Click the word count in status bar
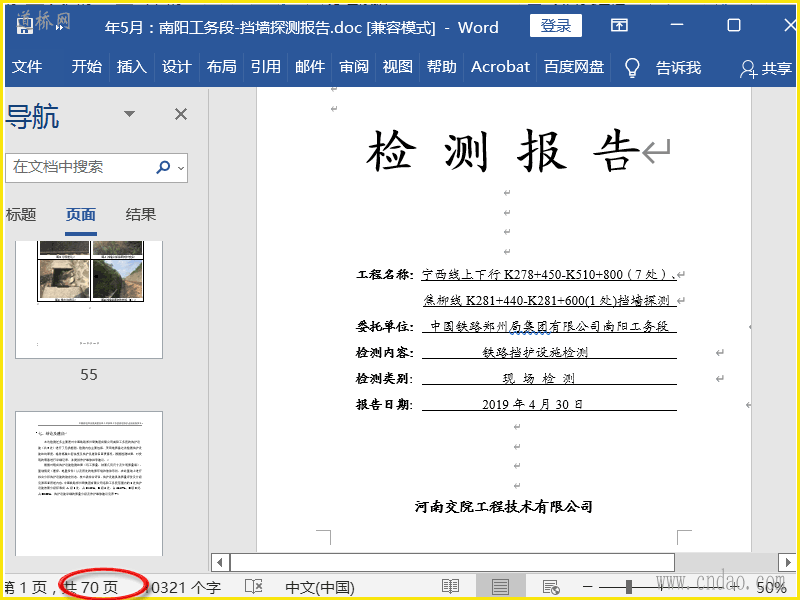Screen dimensions: 800x600 [182, 588]
